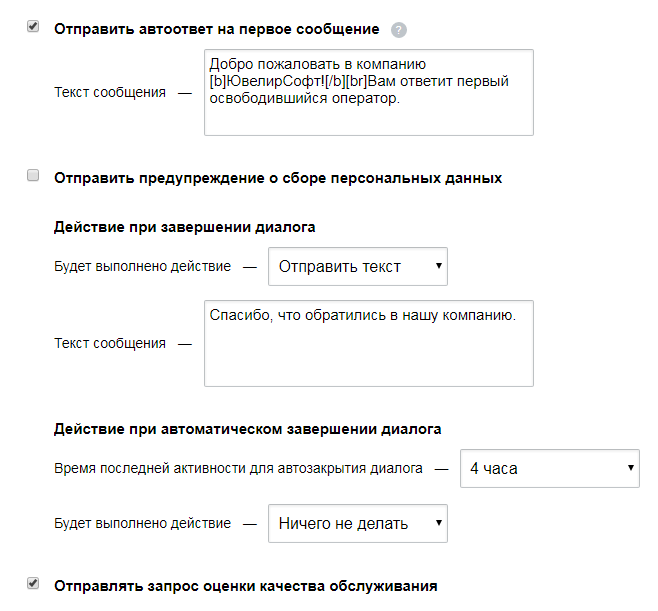658x611 pixels.
Task: Click the help question mark icon
Action: [399, 30]
